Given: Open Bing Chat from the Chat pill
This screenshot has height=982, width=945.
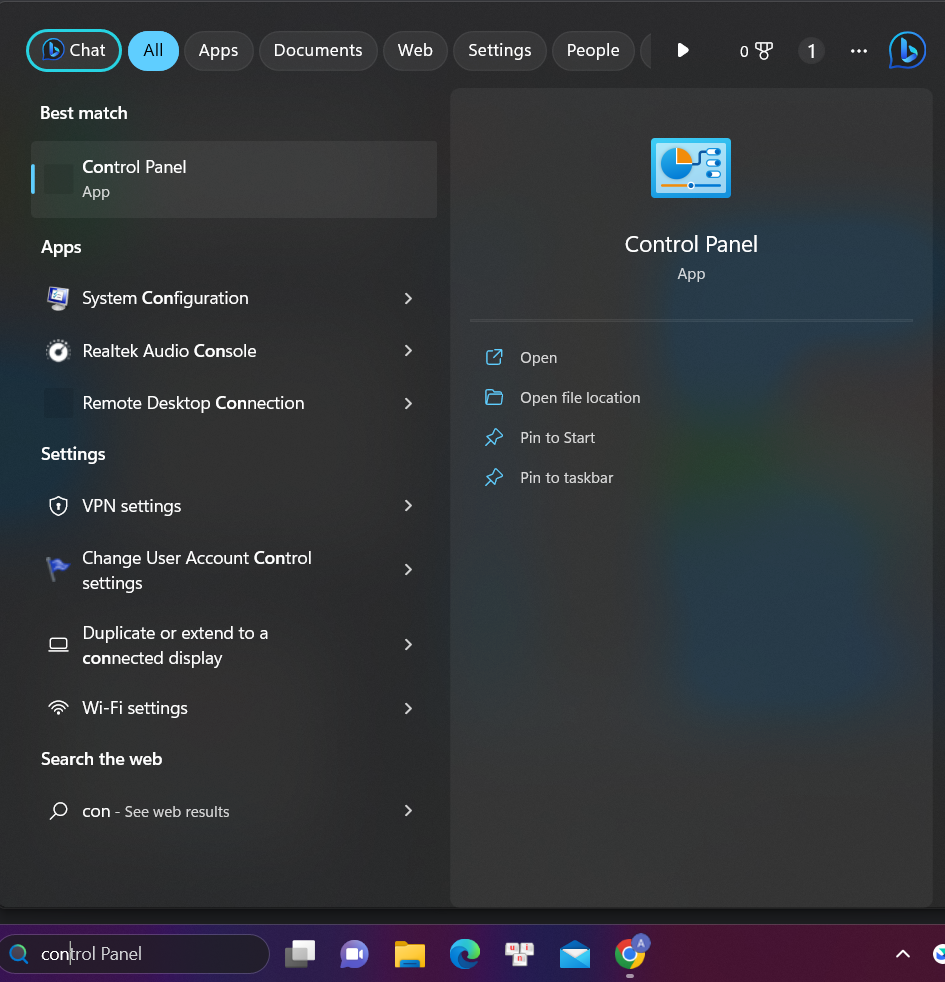Looking at the screenshot, I should point(74,50).
